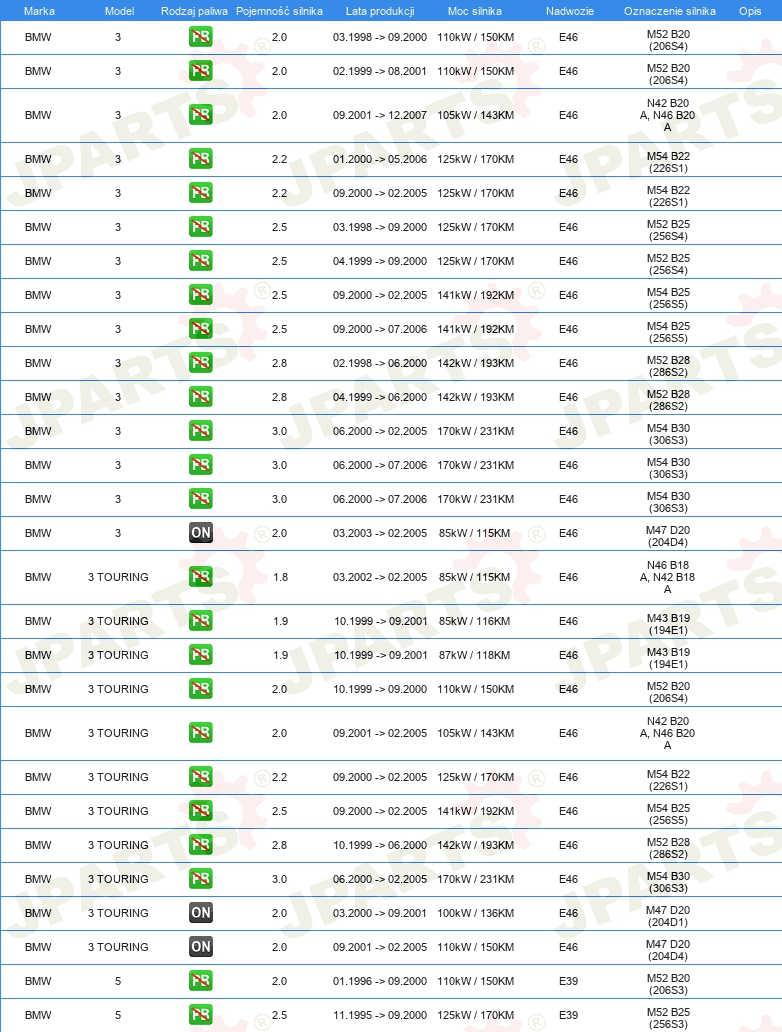Click petrol icon for BMW 5 E39 2.0

coord(201,981)
